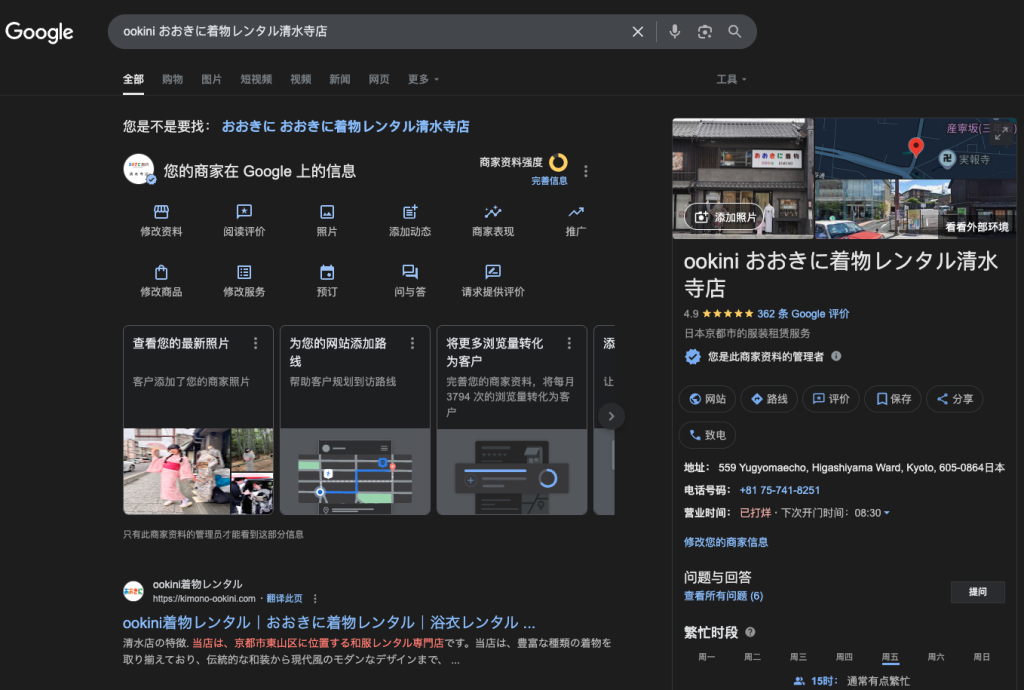Viewport: 1024px width, 690px height.
Task: Clear the search box with X icon
Action: coord(637,31)
